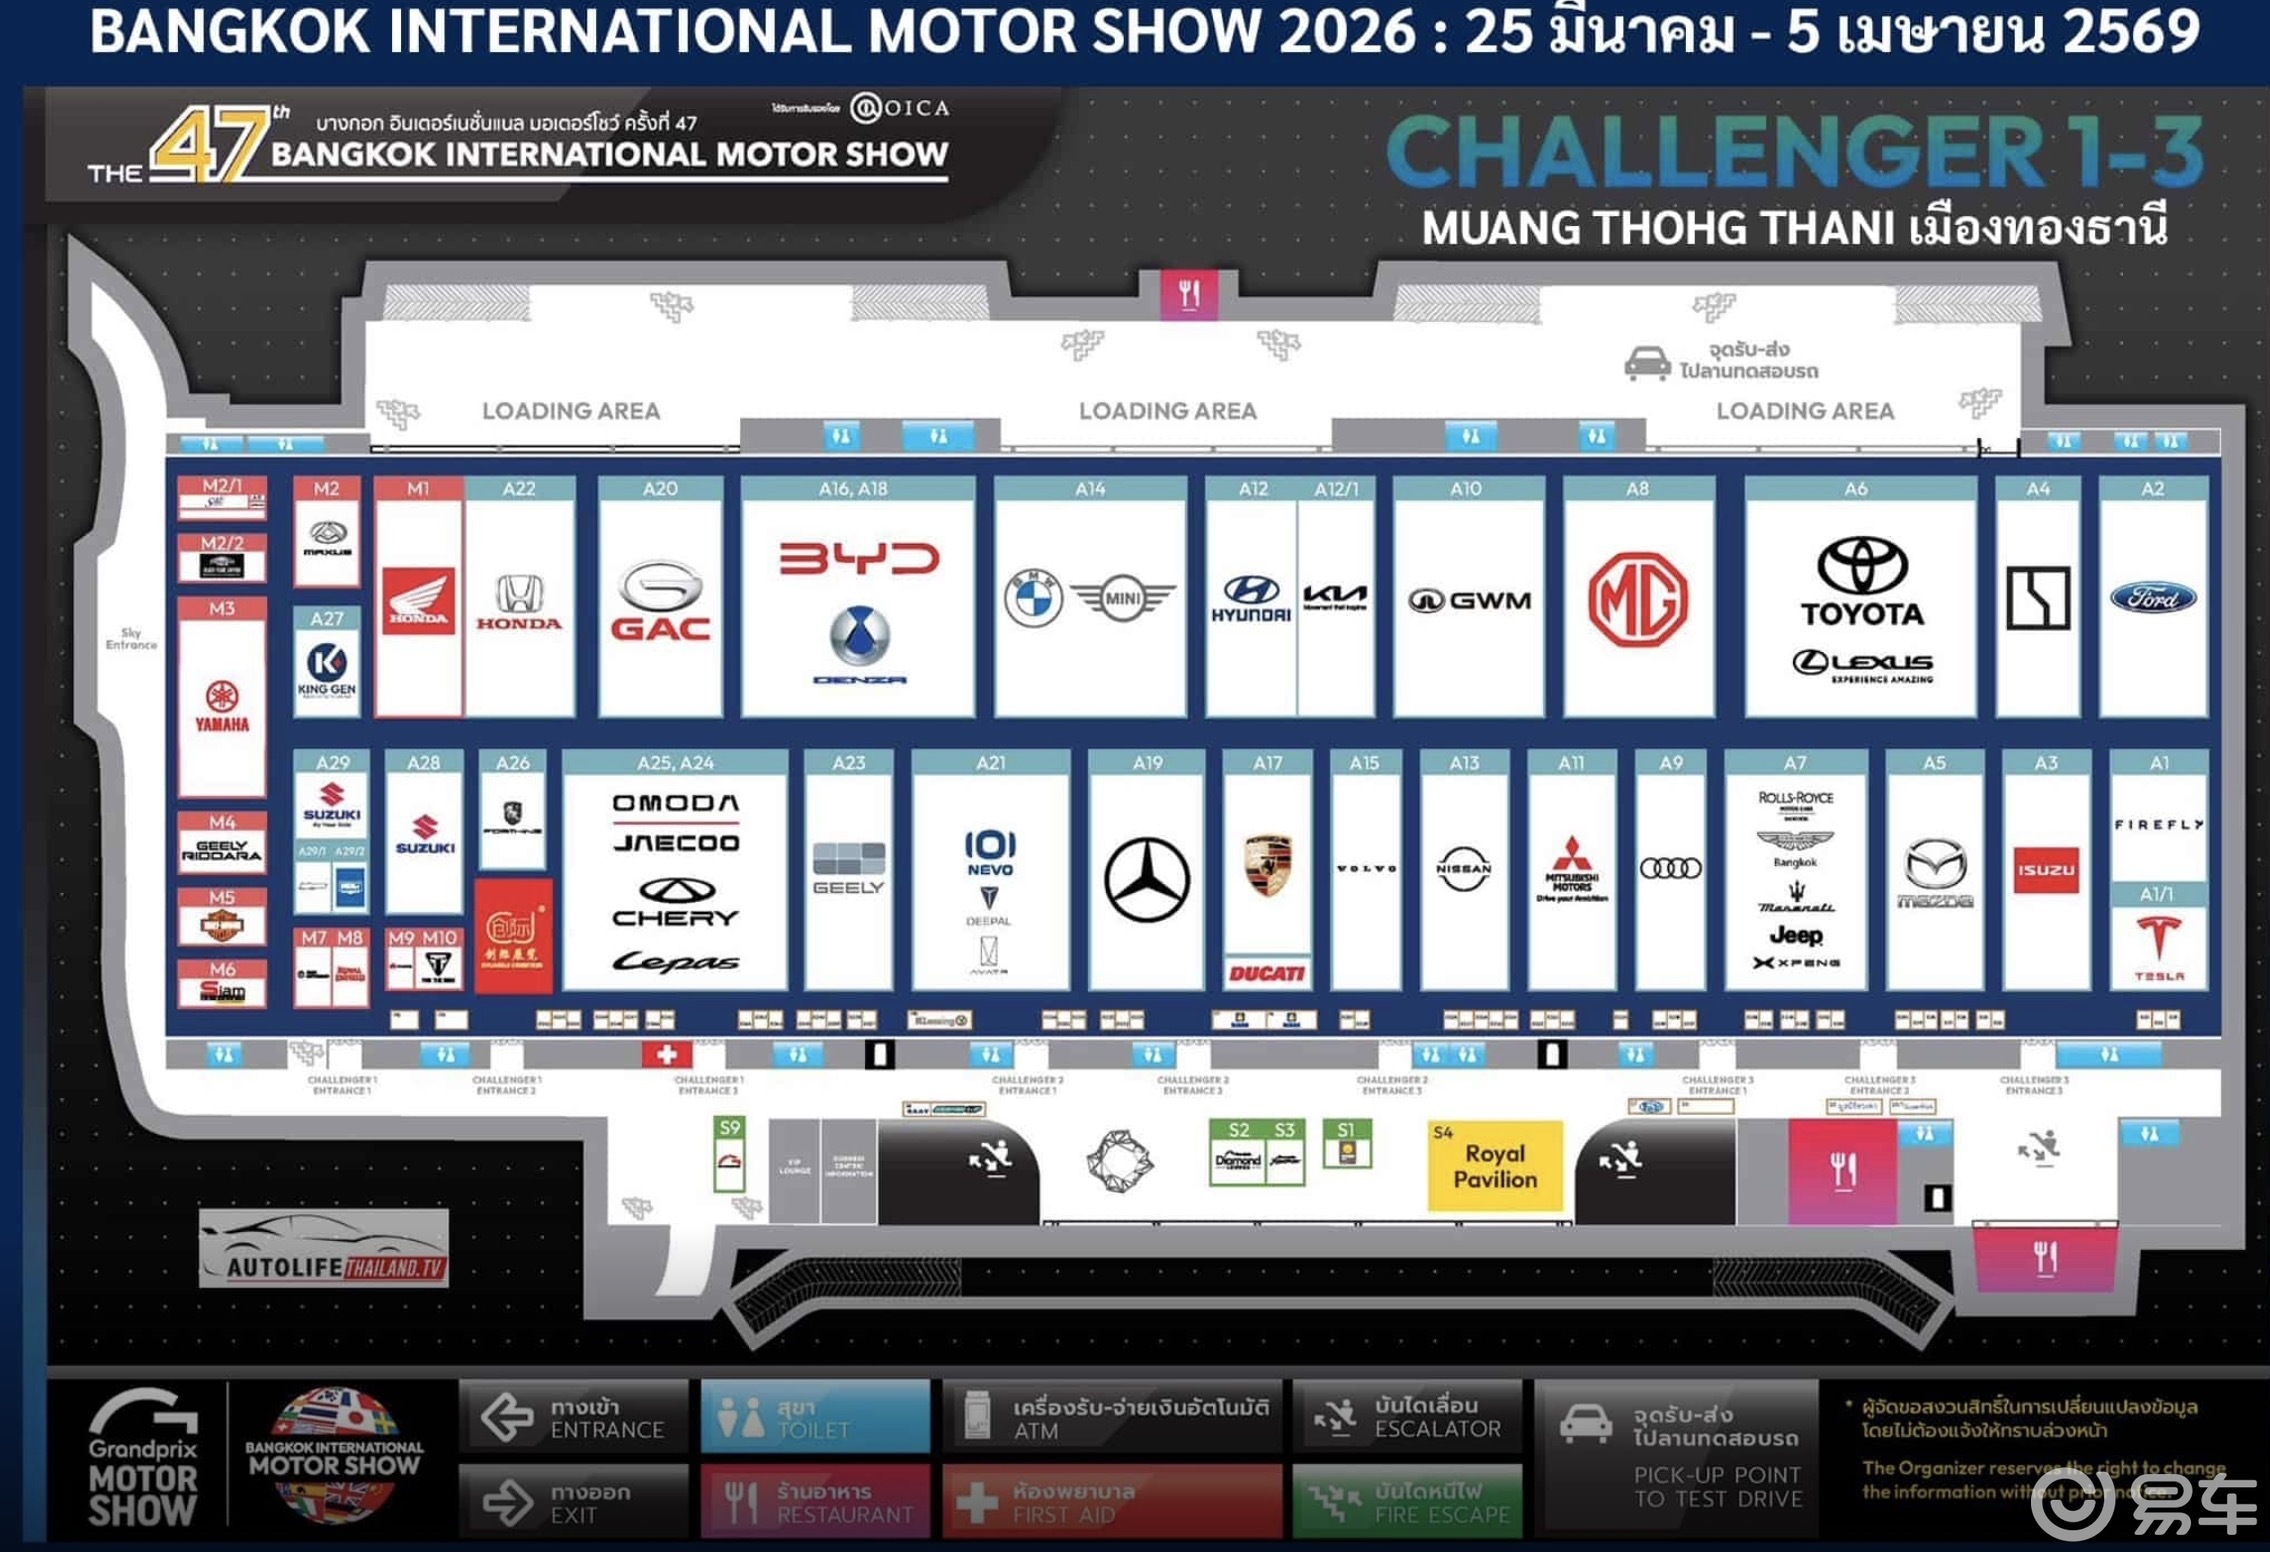Click the A6 Toyota booth header
Screen dimensions: 2270x1552
tap(1858, 489)
